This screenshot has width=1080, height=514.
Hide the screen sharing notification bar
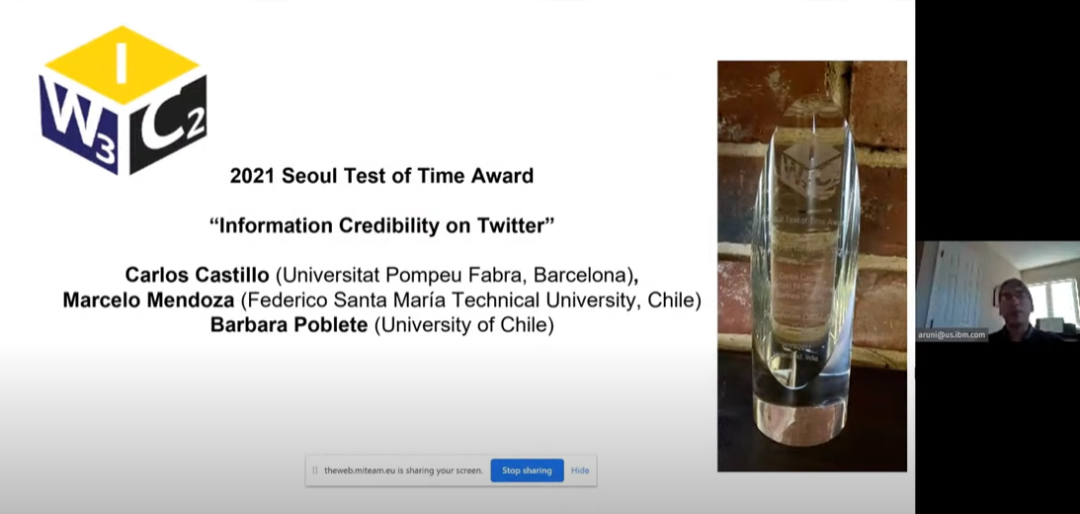pos(580,470)
